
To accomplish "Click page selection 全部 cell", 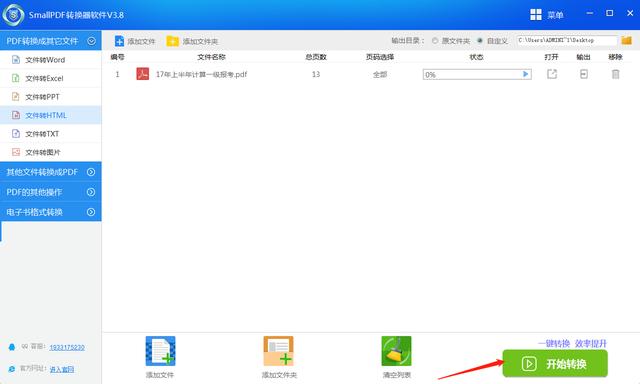I will point(380,74).
